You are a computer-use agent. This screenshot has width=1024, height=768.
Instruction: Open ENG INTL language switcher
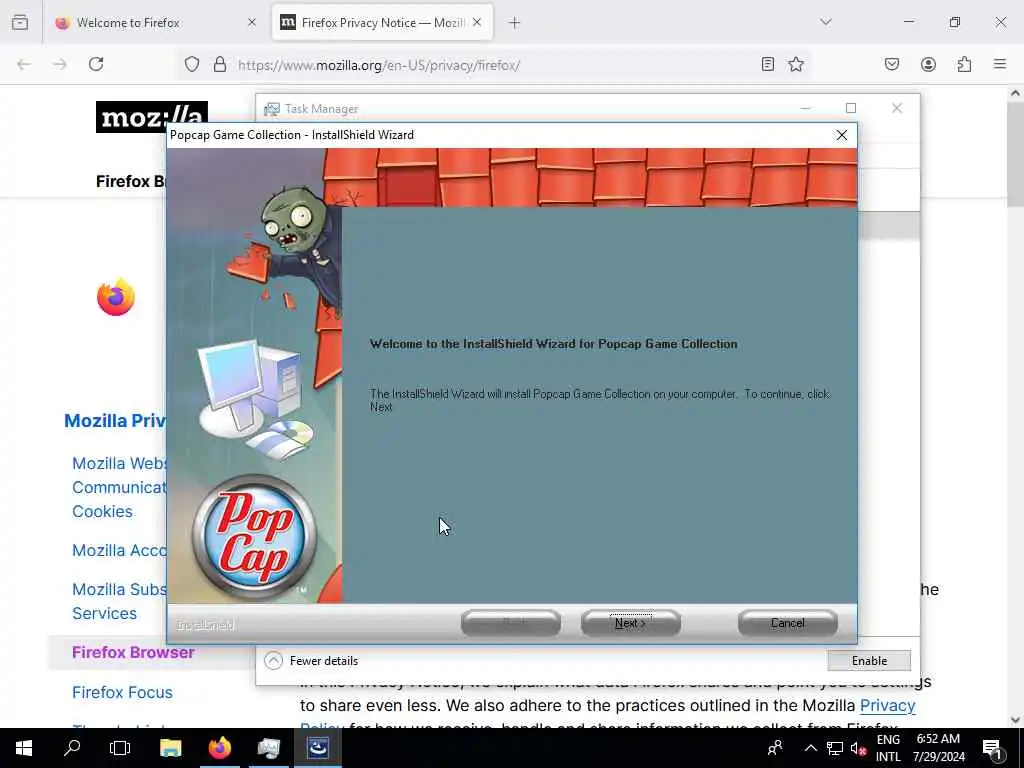888,748
